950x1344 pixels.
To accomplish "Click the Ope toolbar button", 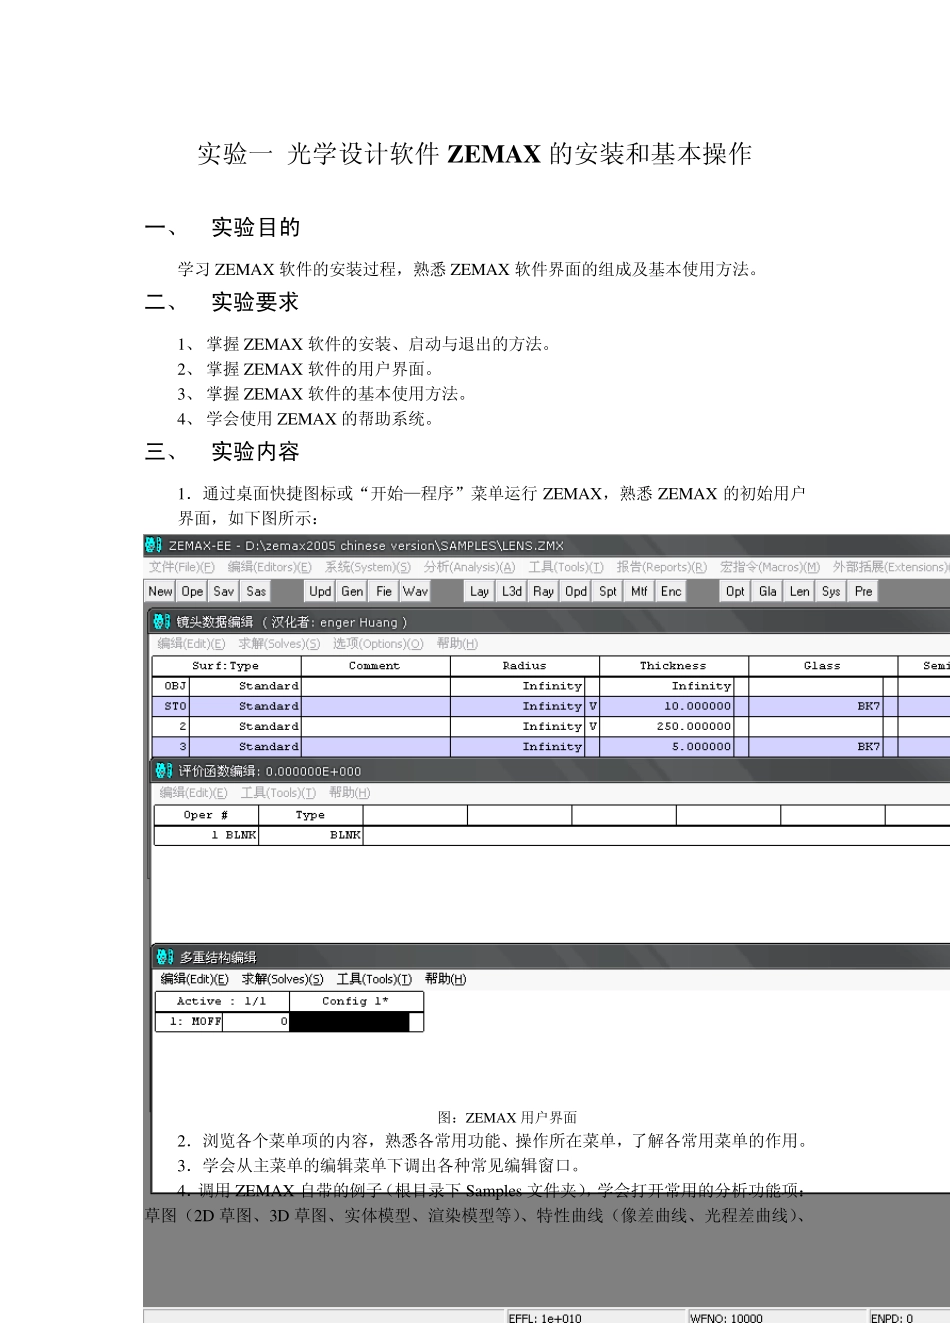I will (x=192, y=592).
